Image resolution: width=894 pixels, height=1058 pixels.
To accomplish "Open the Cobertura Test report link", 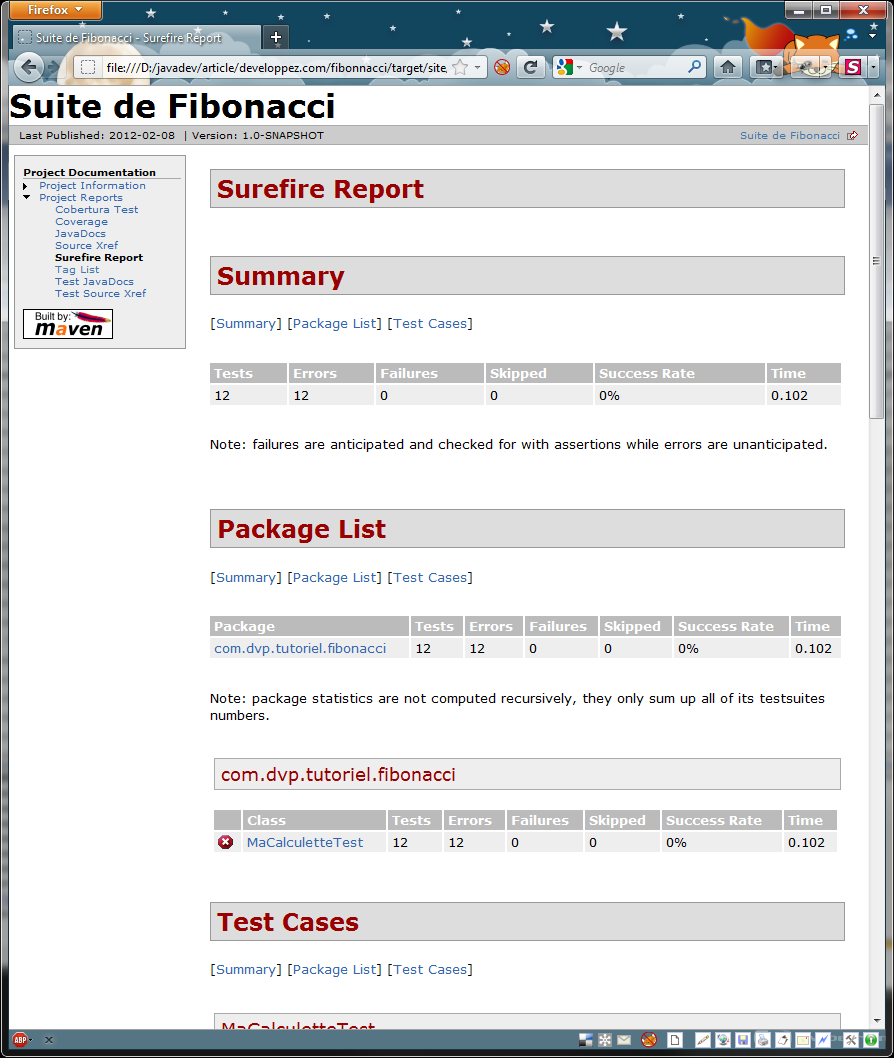I will coord(96,210).
